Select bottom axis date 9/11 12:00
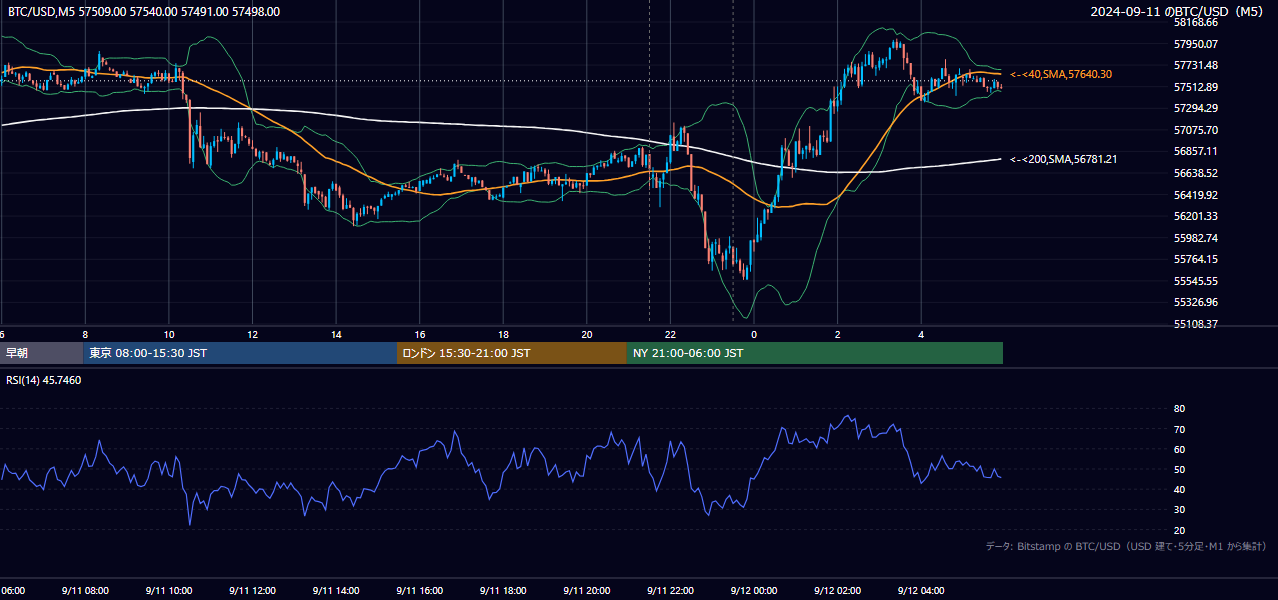Screen dimensions: 1278x600 click(x=252, y=591)
